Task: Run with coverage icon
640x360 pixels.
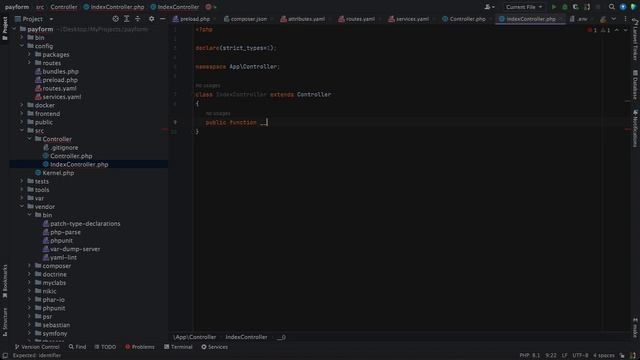Action: (x=576, y=7)
